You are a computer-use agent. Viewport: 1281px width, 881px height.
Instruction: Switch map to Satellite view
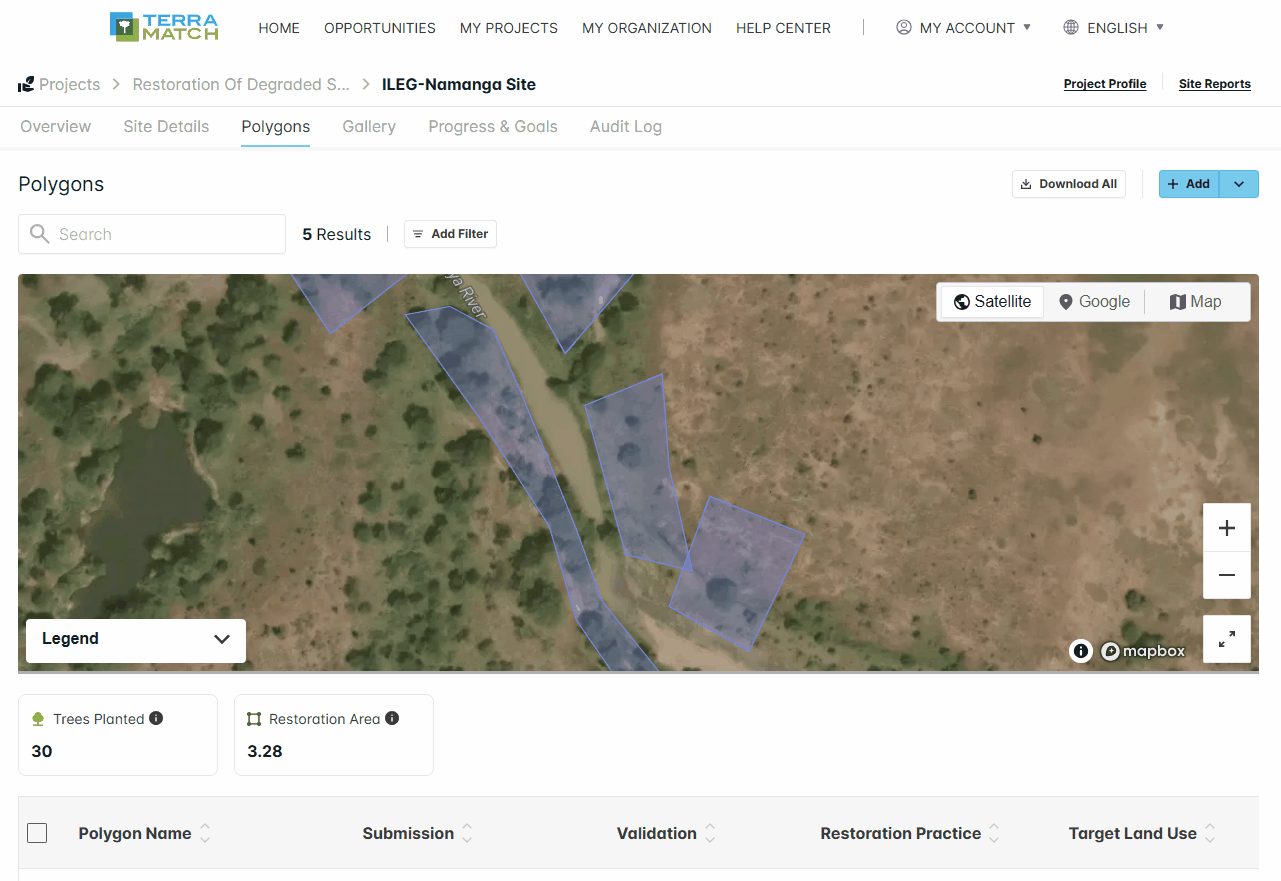pyautogui.click(x=992, y=302)
